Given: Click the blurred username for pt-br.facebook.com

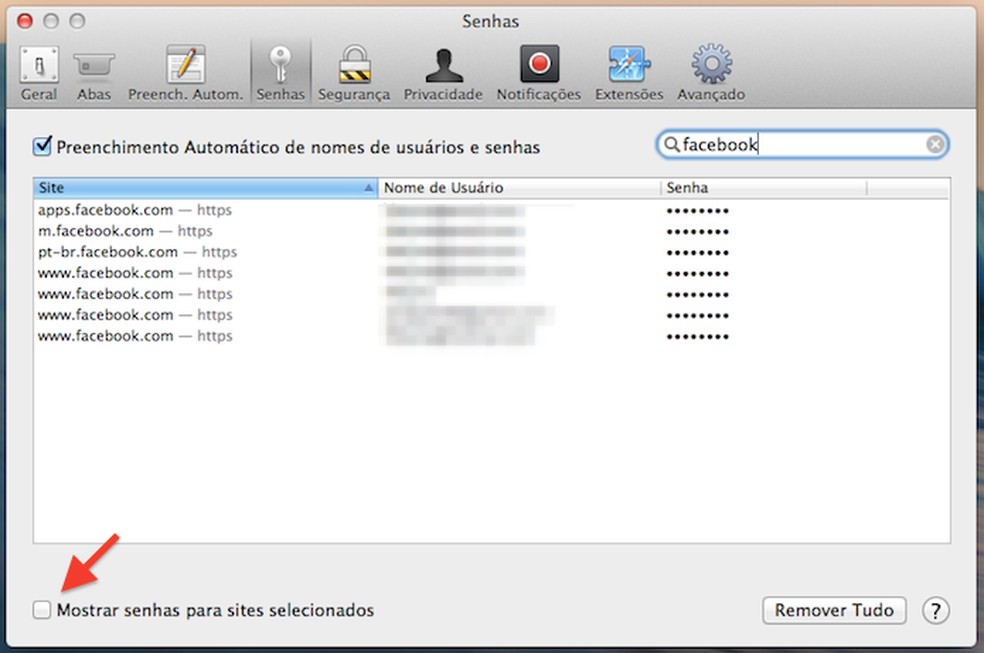Looking at the screenshot, I should (456, 252).
